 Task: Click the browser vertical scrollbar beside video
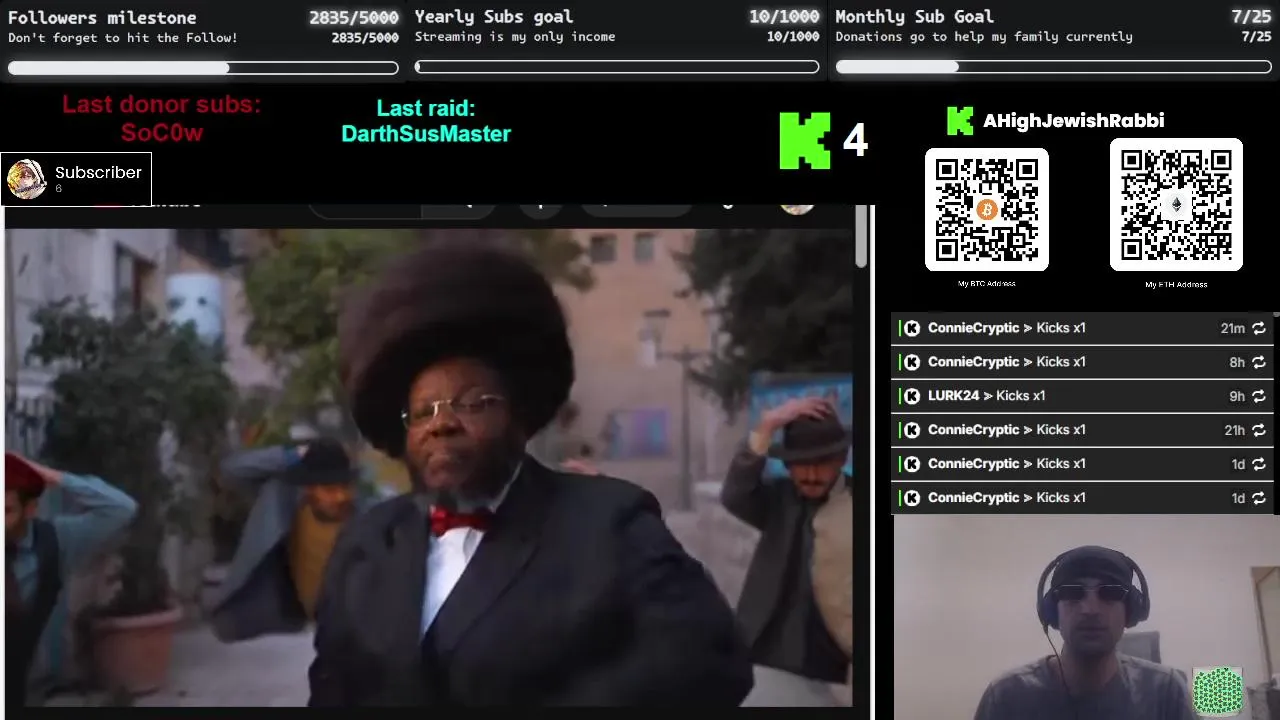pyautogui.click(x=861, y=237)
